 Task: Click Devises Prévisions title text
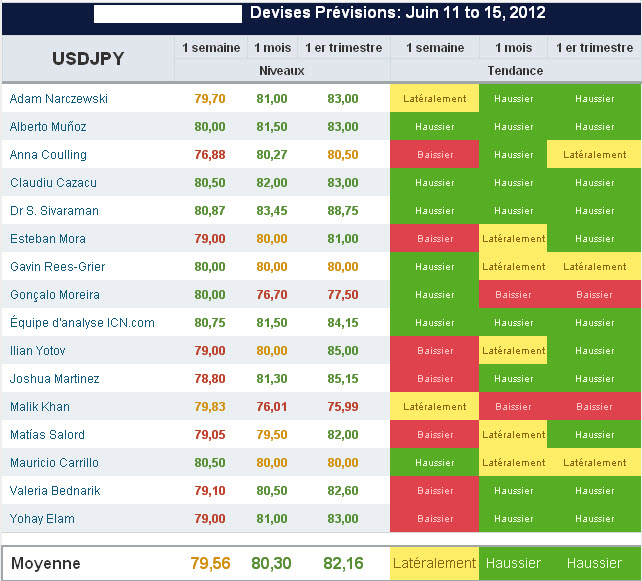coord(398,13)
